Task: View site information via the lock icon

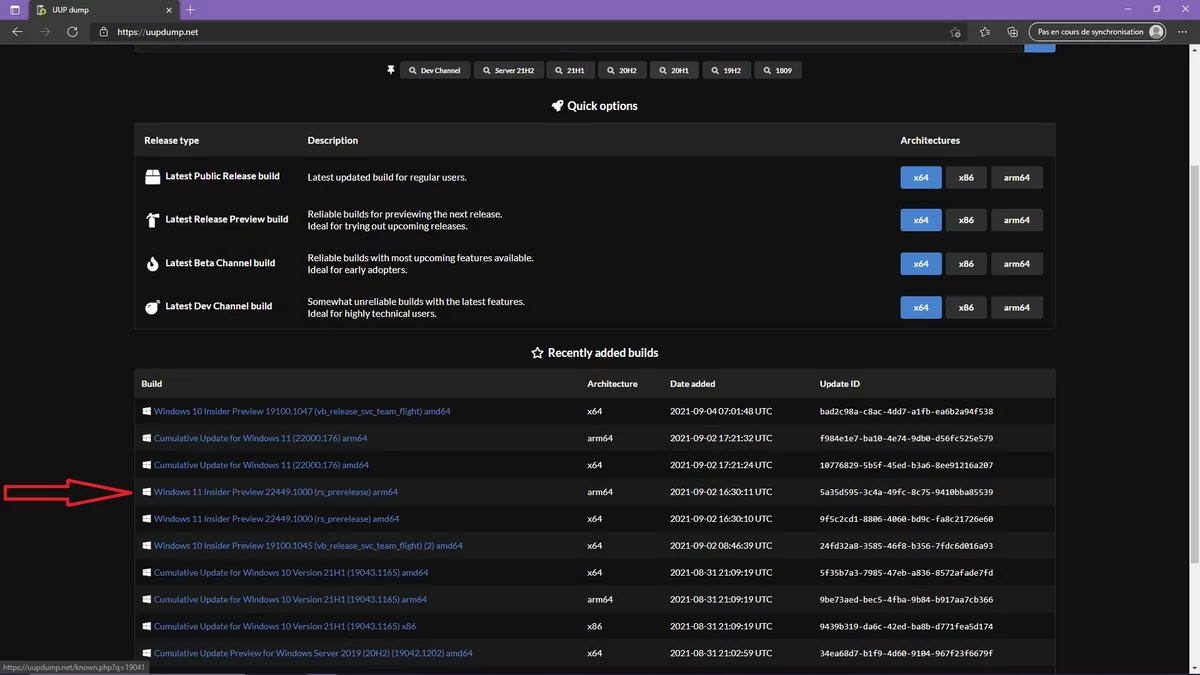Action: [103, 32]
